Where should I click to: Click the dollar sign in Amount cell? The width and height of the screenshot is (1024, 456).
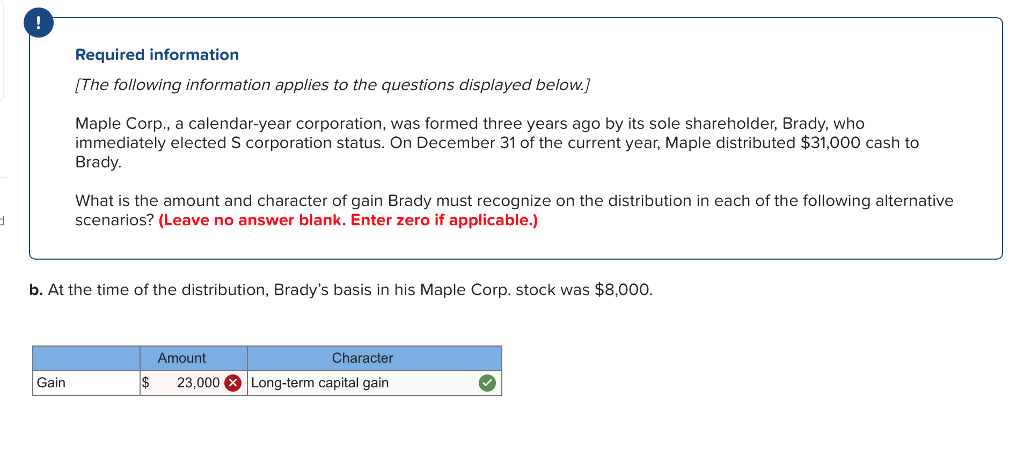tap(146, 383)
